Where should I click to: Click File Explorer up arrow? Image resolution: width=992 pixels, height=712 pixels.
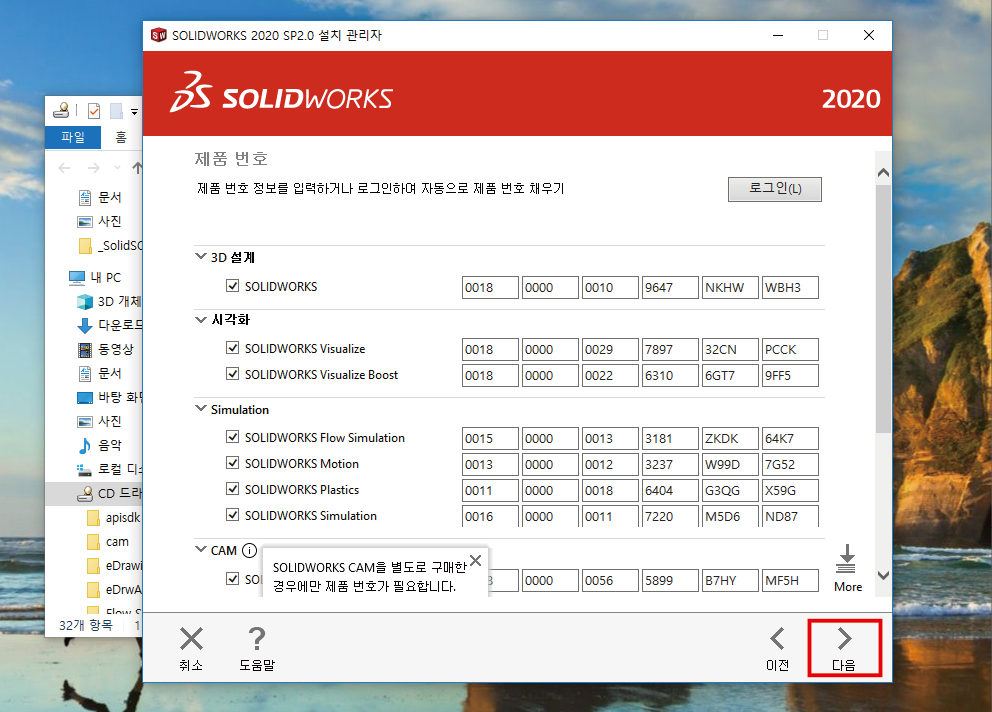click(137, 168)
